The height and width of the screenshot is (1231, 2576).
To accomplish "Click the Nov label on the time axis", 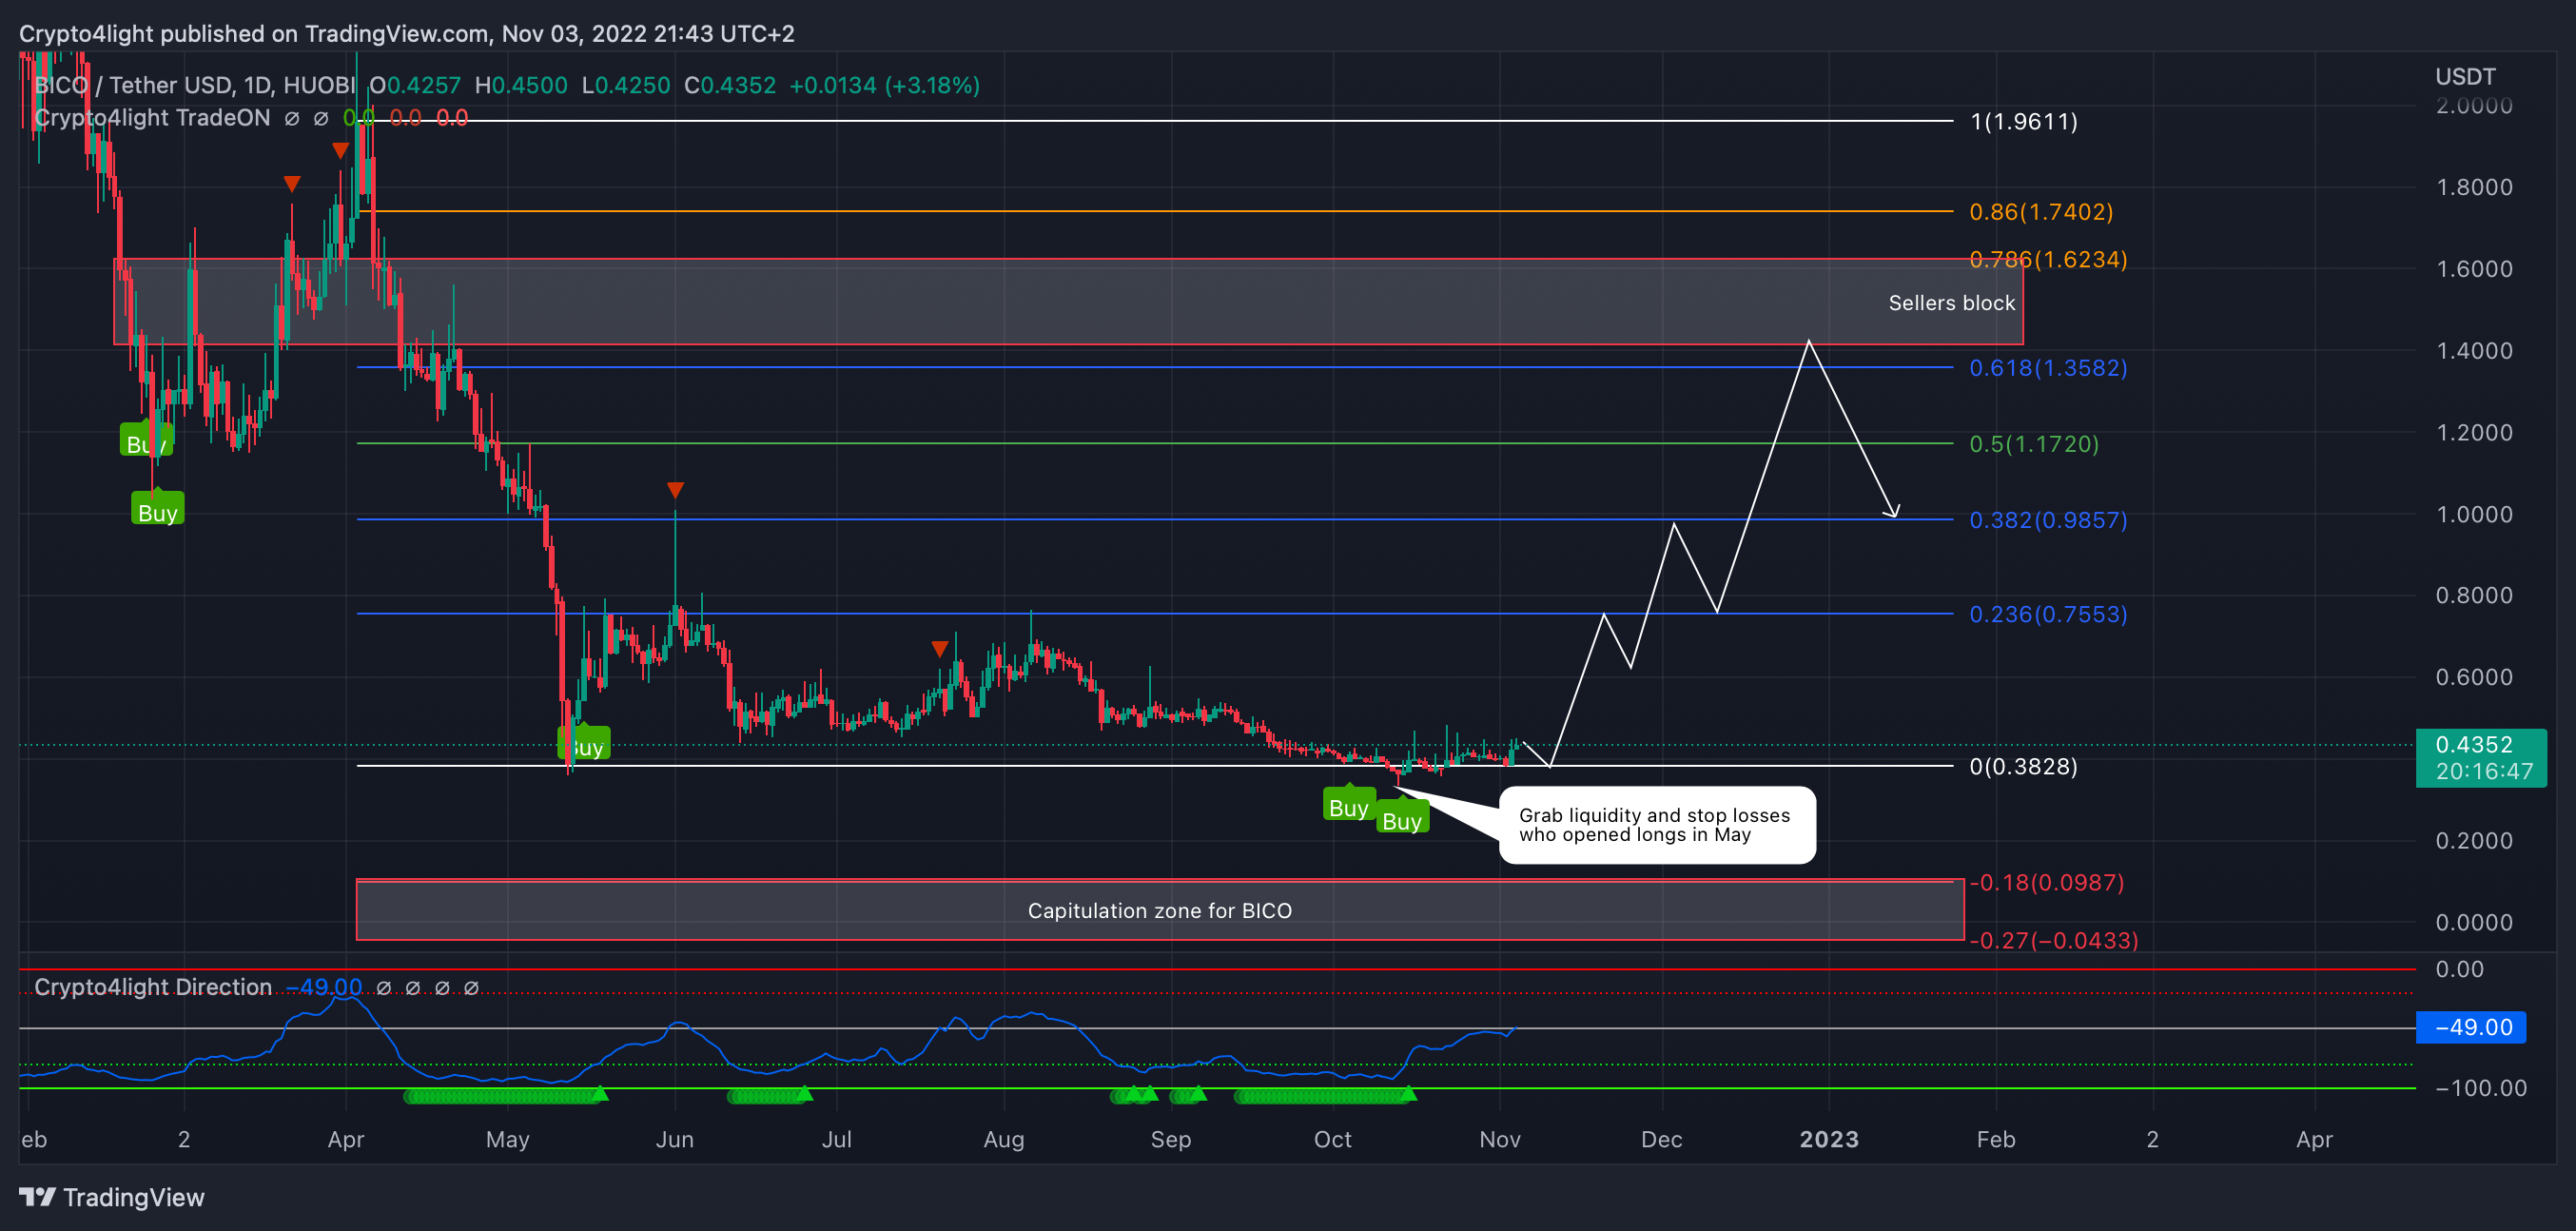I will pyautogui.click(x=1499, y=1139).
